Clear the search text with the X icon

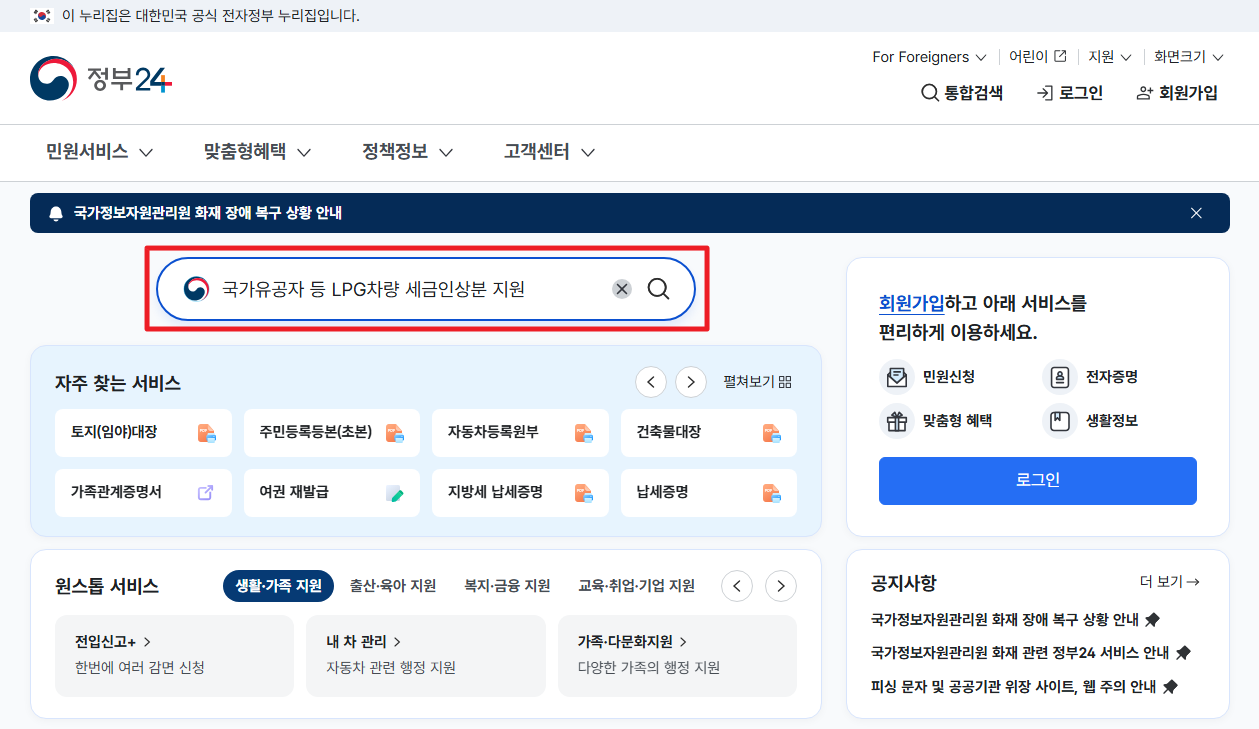(621, 288)
